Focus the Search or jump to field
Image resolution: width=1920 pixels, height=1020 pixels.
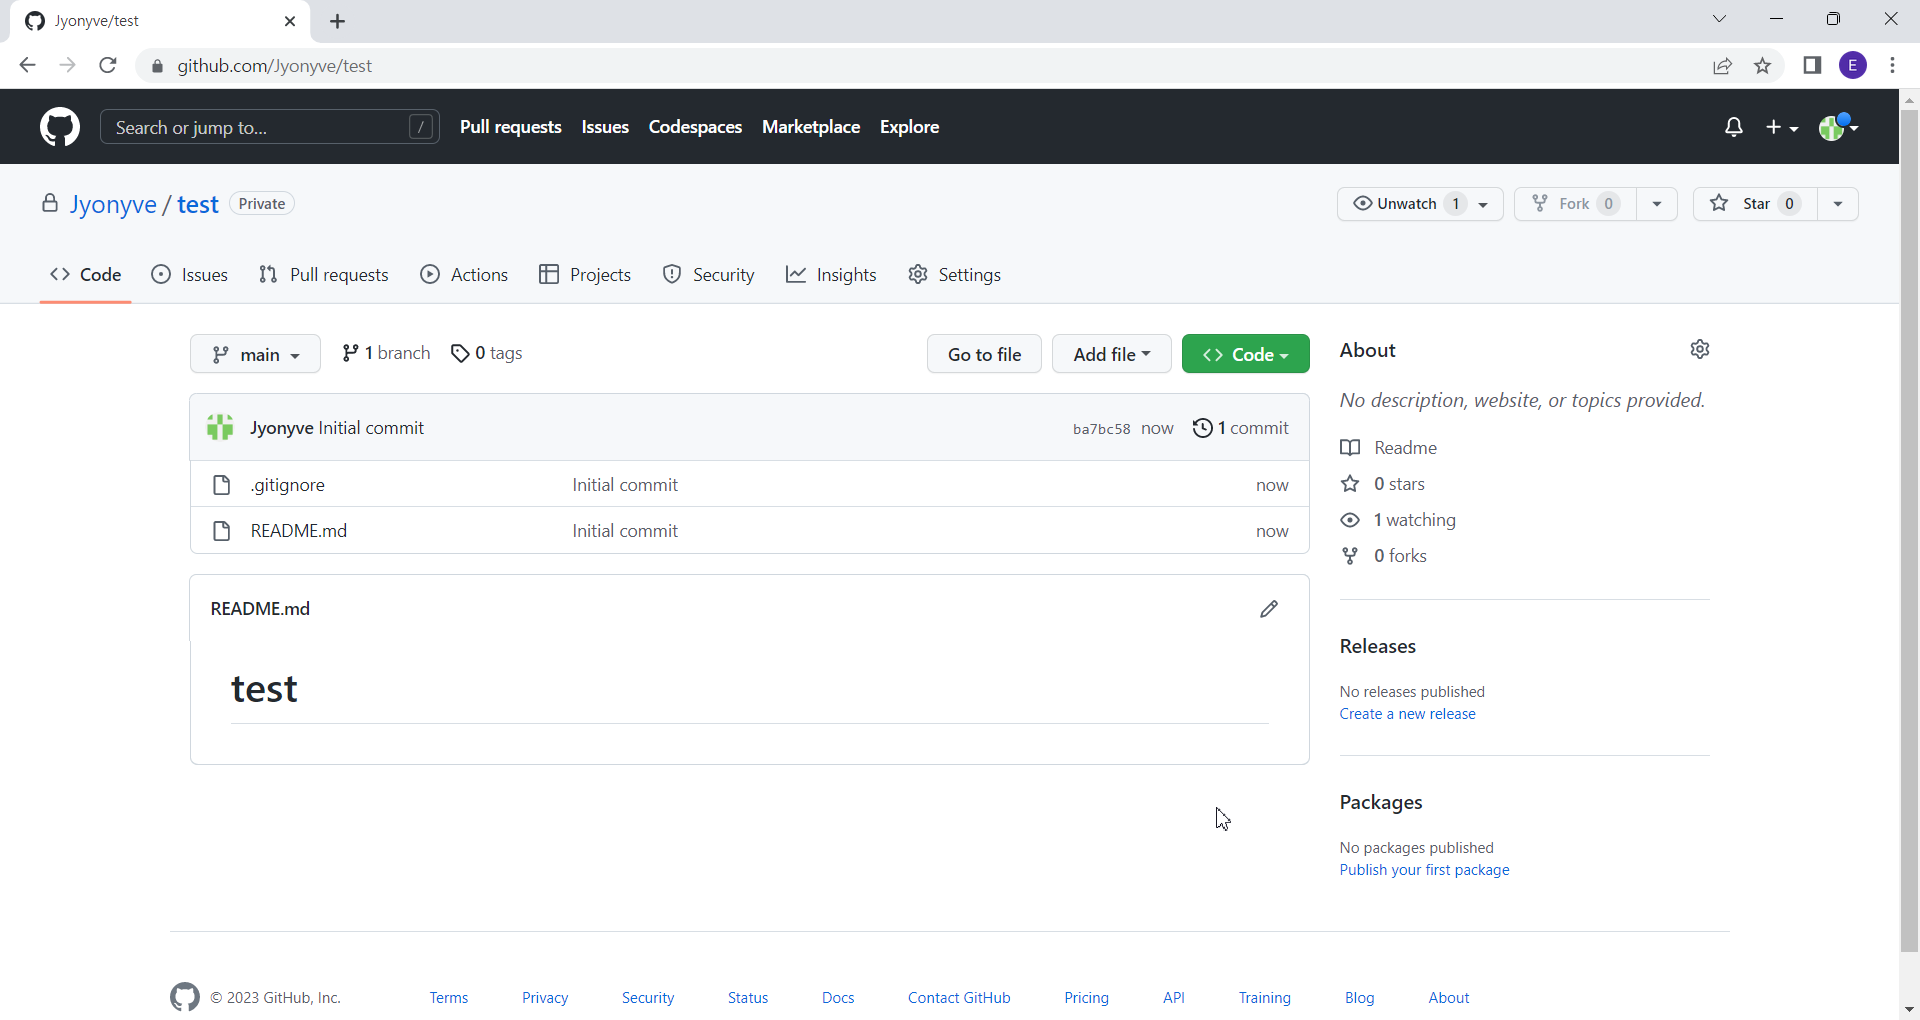270,127
